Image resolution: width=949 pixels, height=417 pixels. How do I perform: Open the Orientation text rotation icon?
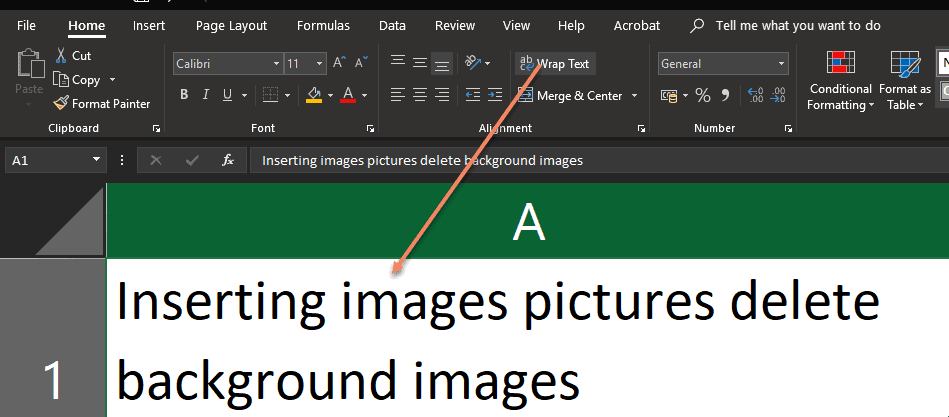[473, 63]
